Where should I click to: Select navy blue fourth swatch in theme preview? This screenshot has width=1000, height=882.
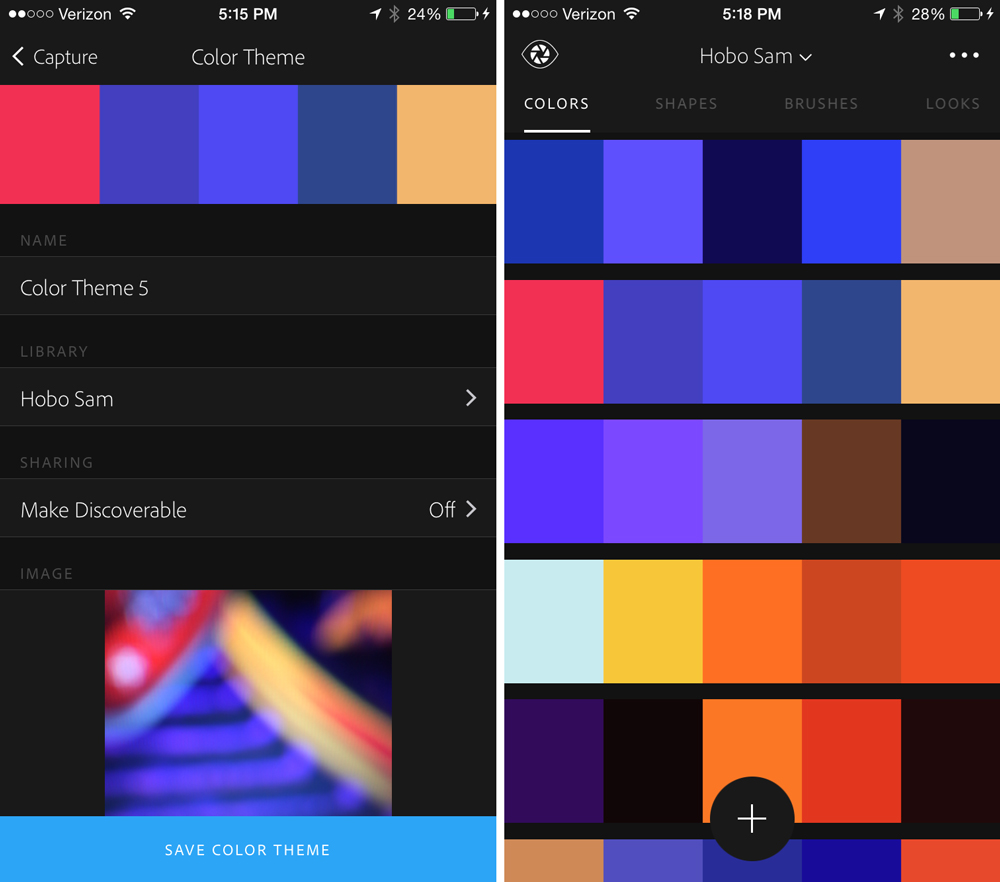point(347,144)
